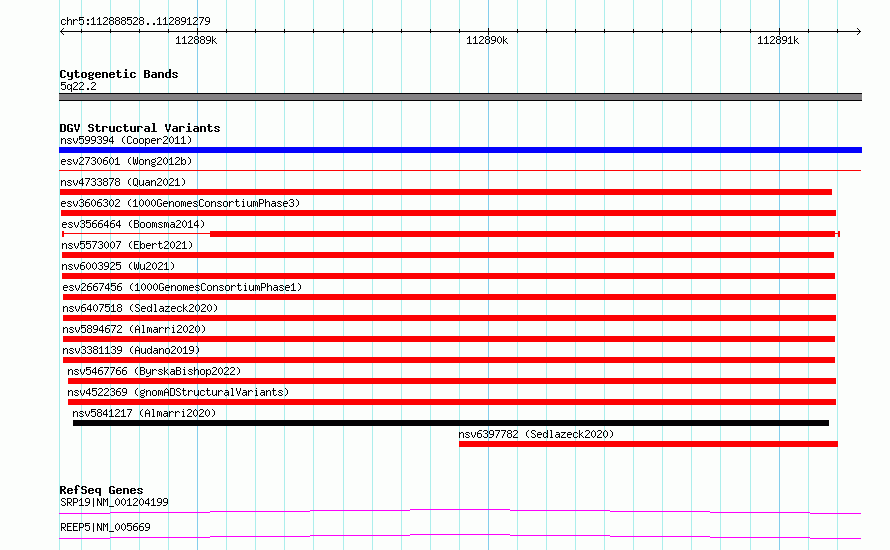The width and height of the screenshot is (890, 550).
Task: Select the red nsv3381139 variant bar
Action: coord(449,360)
